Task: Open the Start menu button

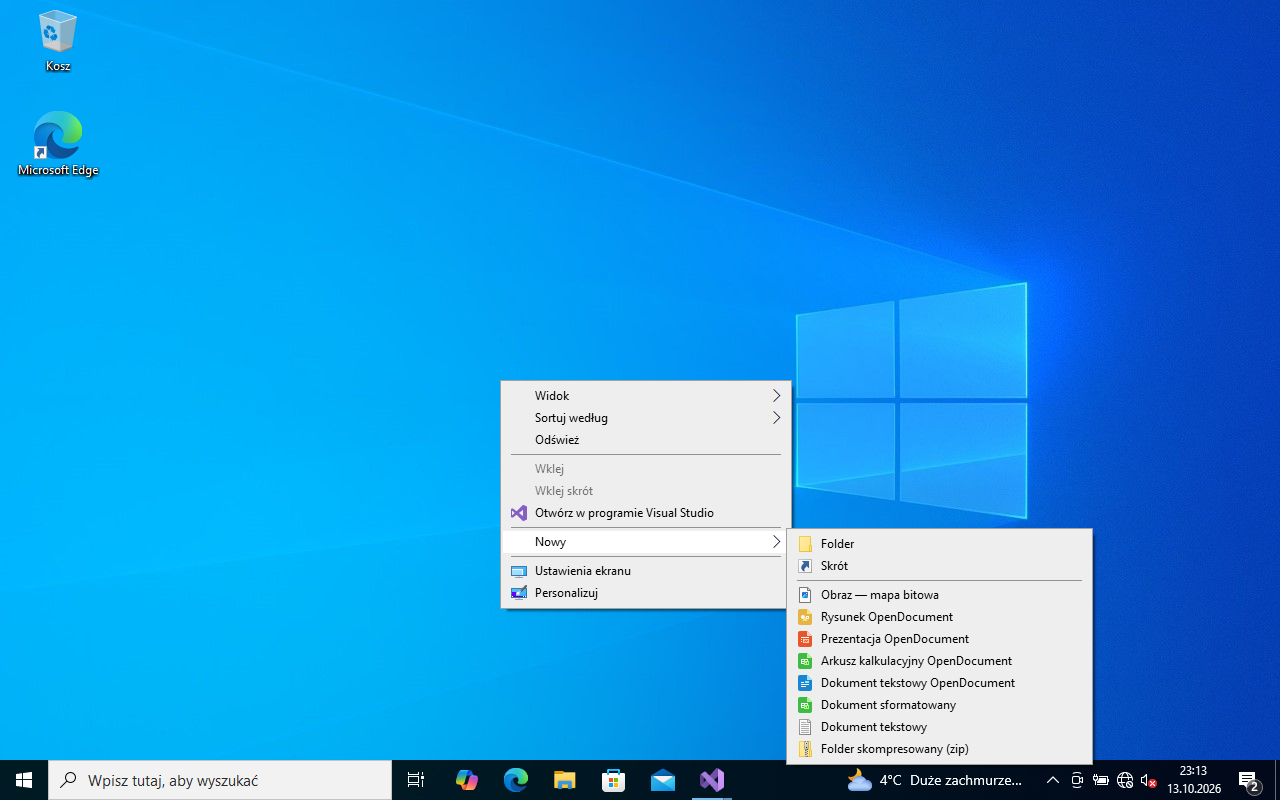Action: [24, 780]
